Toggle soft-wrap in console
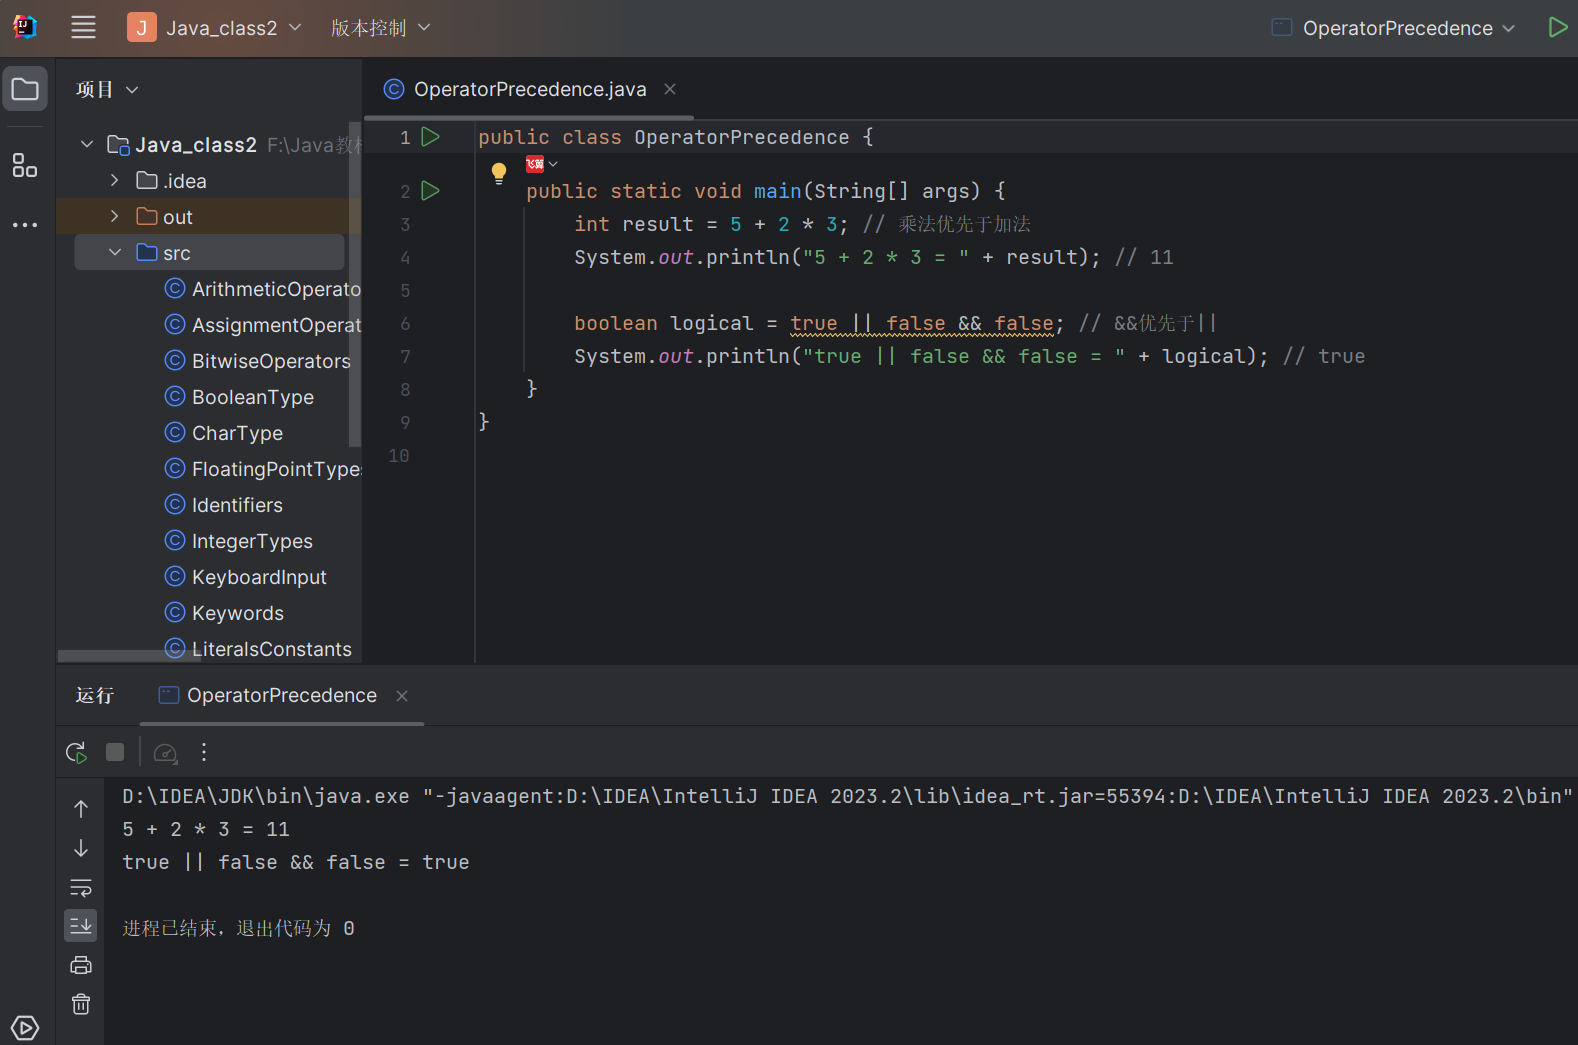The height and width of the screenshot is (1045, 1578). pos(81,888)
